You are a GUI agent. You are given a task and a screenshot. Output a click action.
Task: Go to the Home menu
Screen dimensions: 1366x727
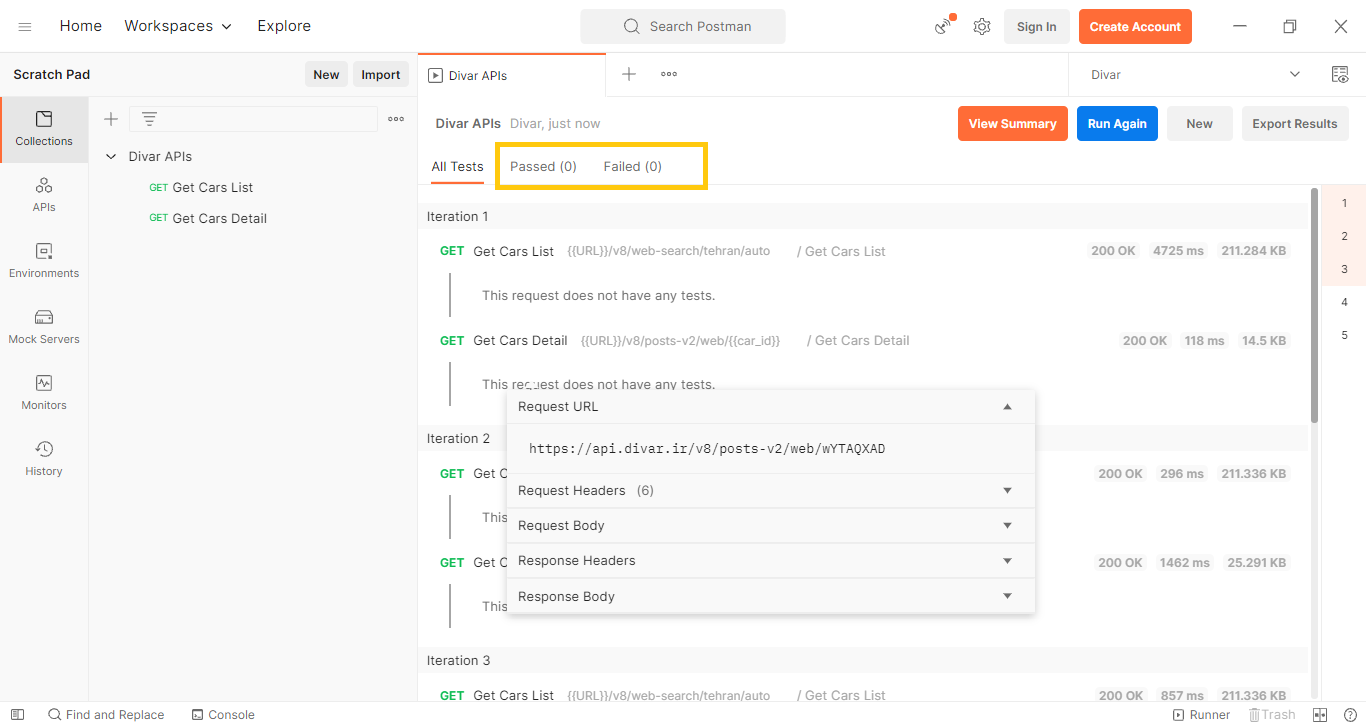[x=81, y=26]
